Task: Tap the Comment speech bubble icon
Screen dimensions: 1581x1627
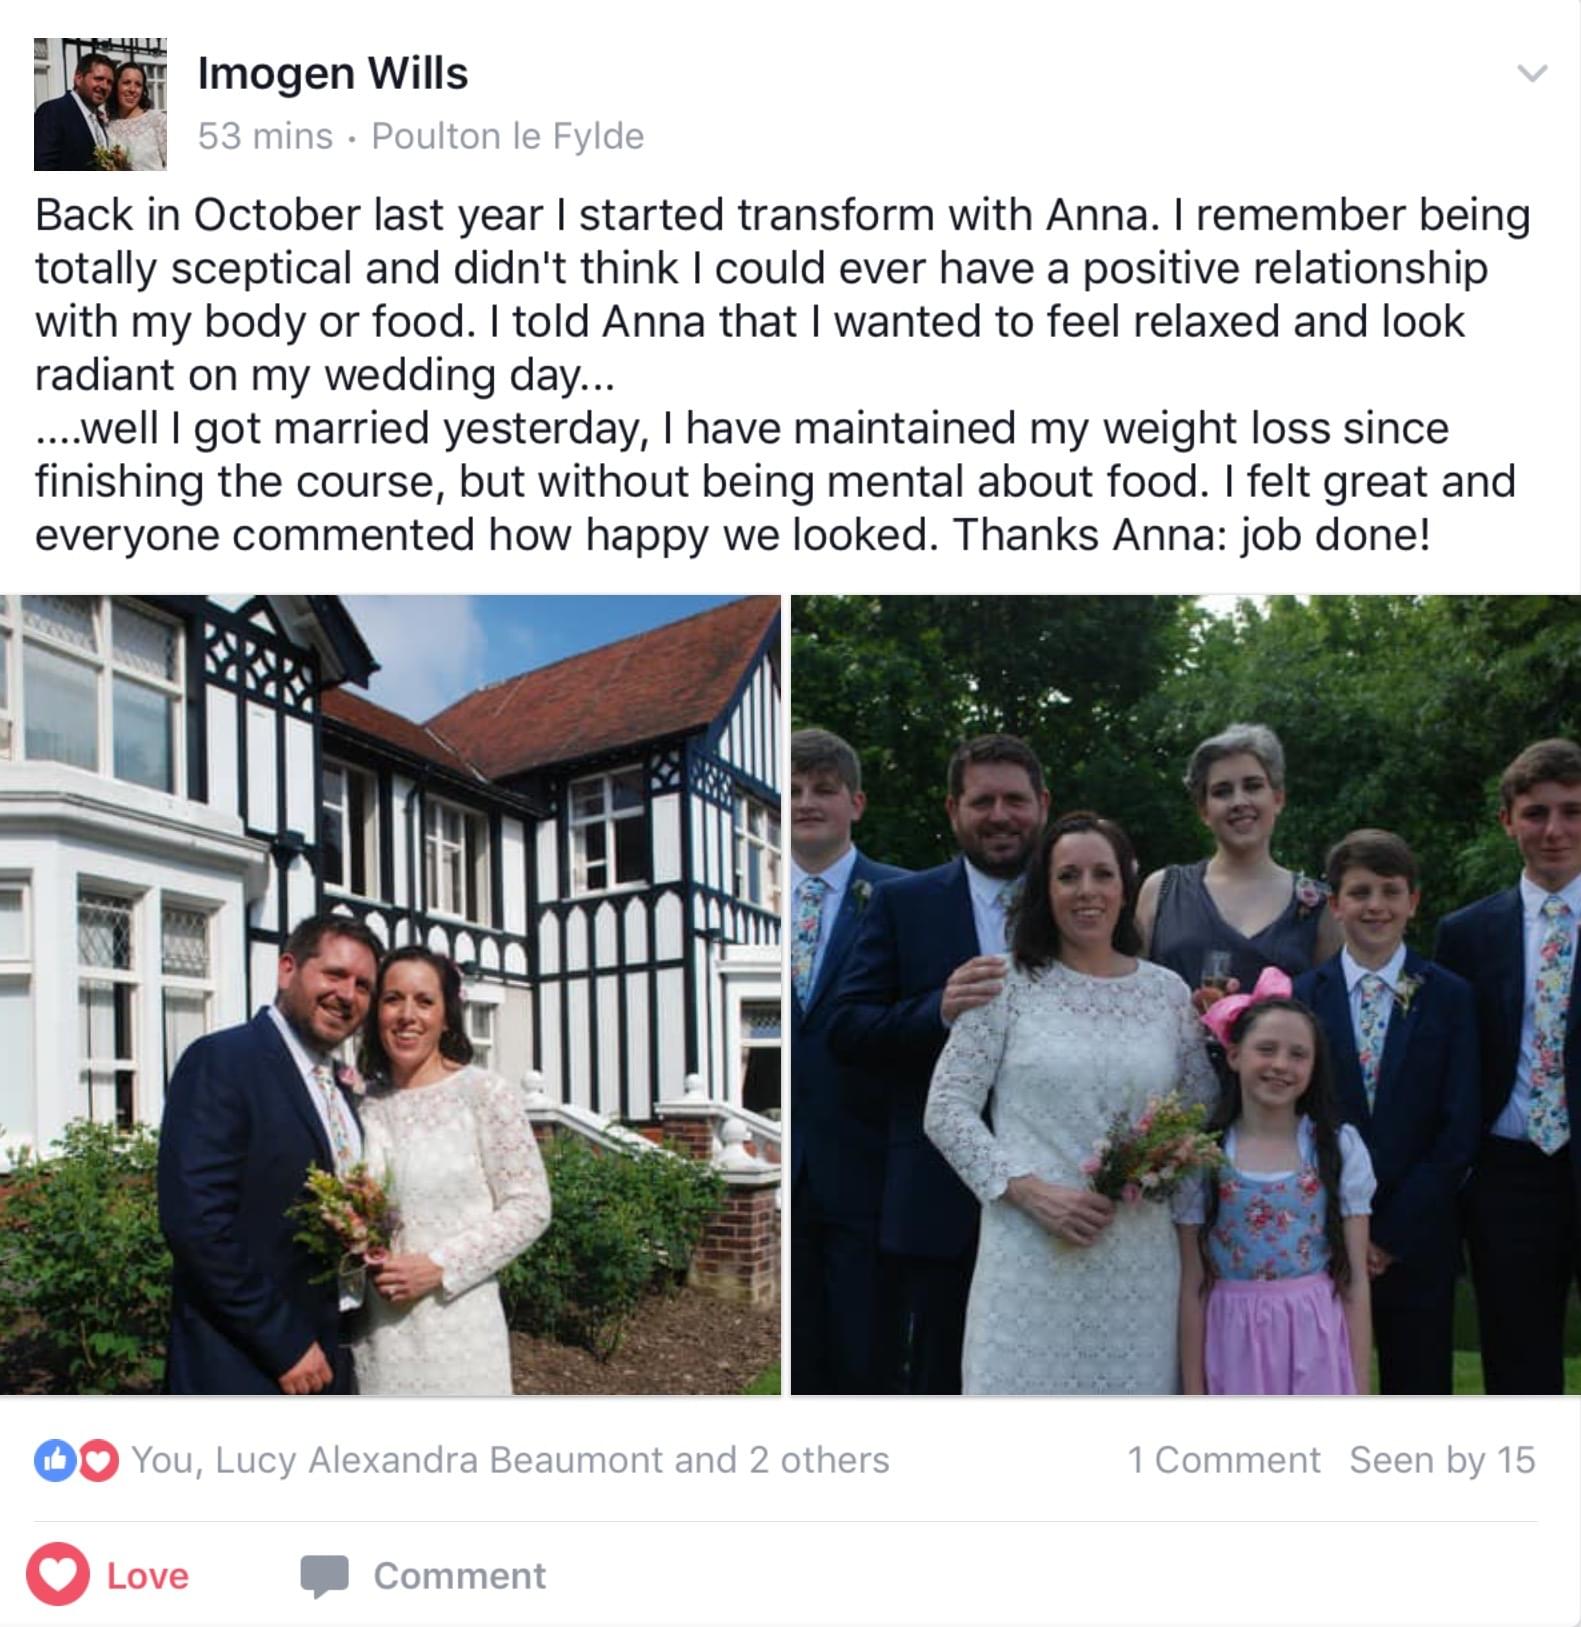Action: coord(325,1576)
